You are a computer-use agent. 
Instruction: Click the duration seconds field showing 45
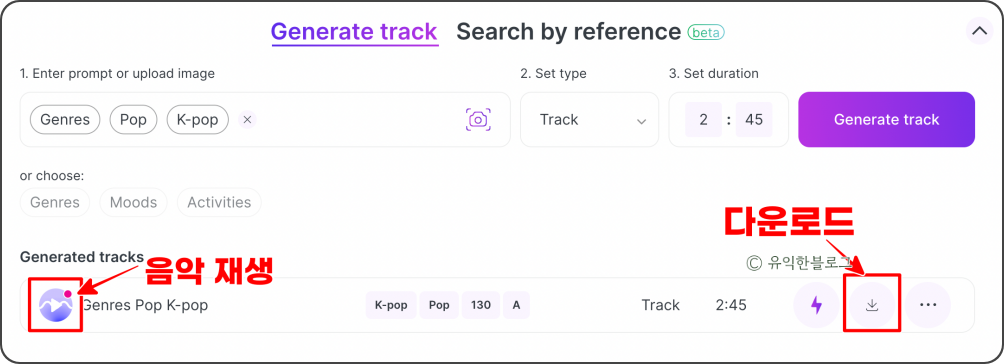(754, 120)
